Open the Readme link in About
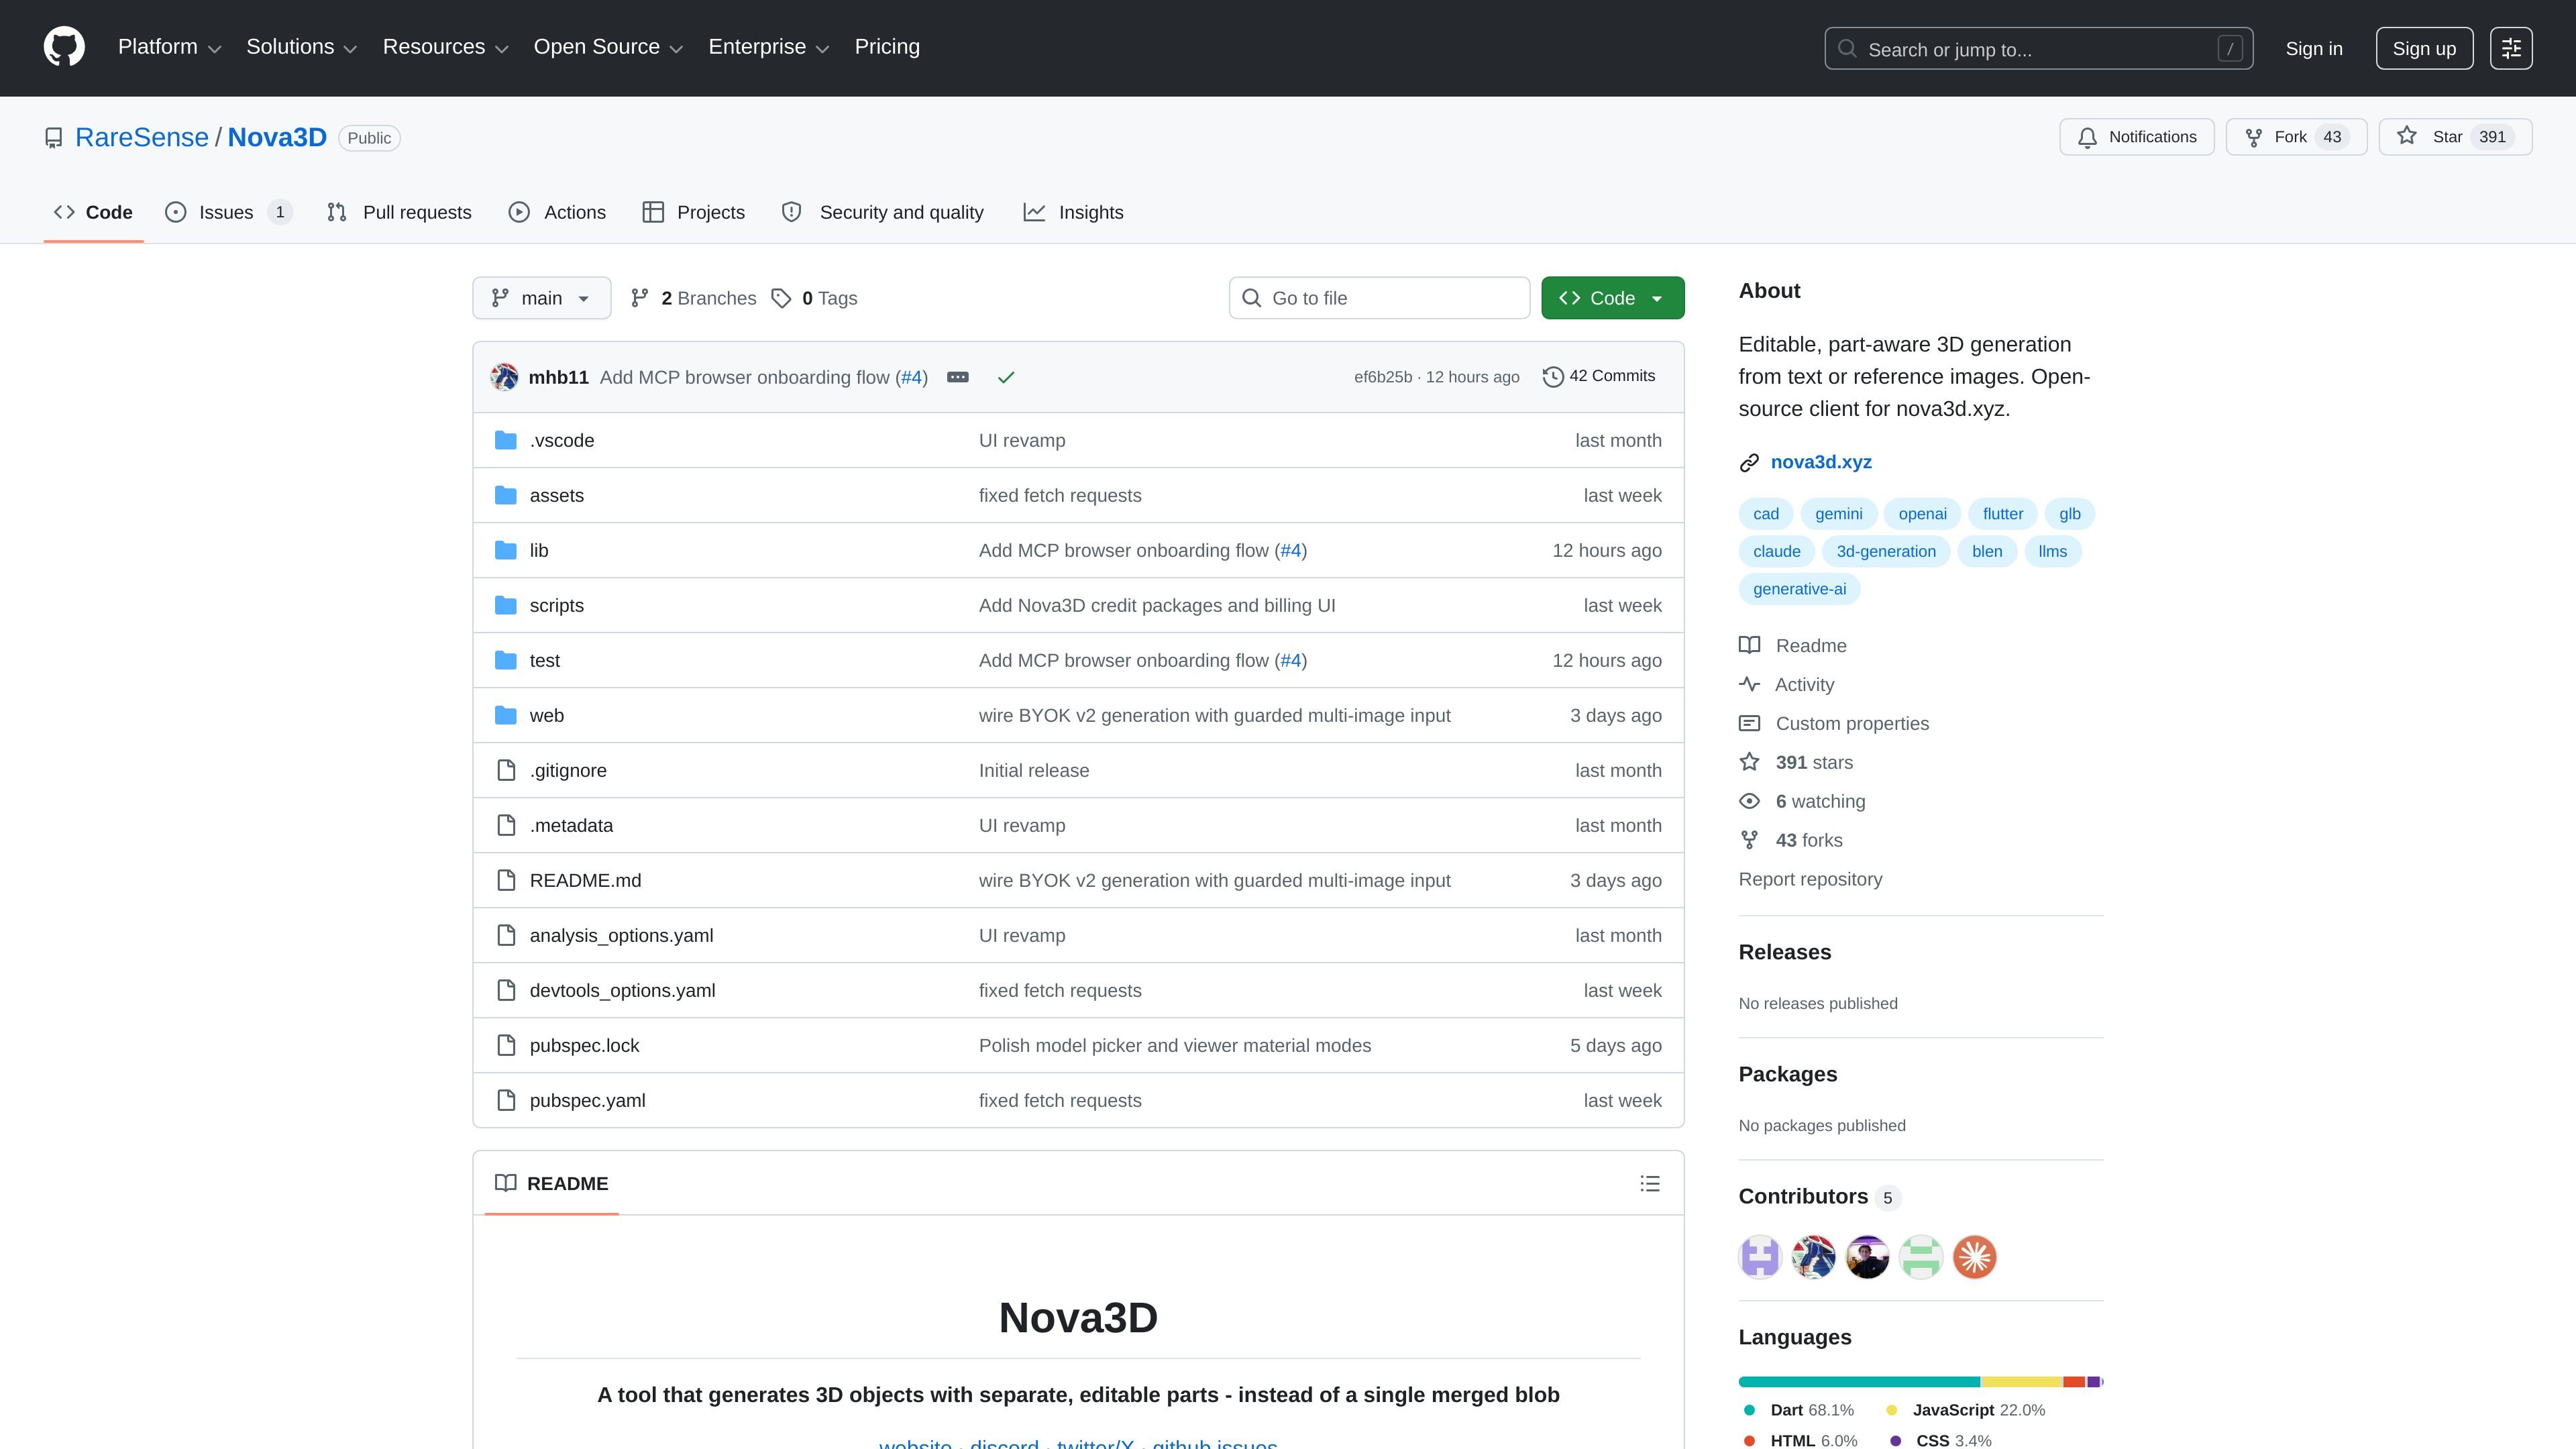This screenshot has width=2576, height=1449. [x=1793, y=645]
